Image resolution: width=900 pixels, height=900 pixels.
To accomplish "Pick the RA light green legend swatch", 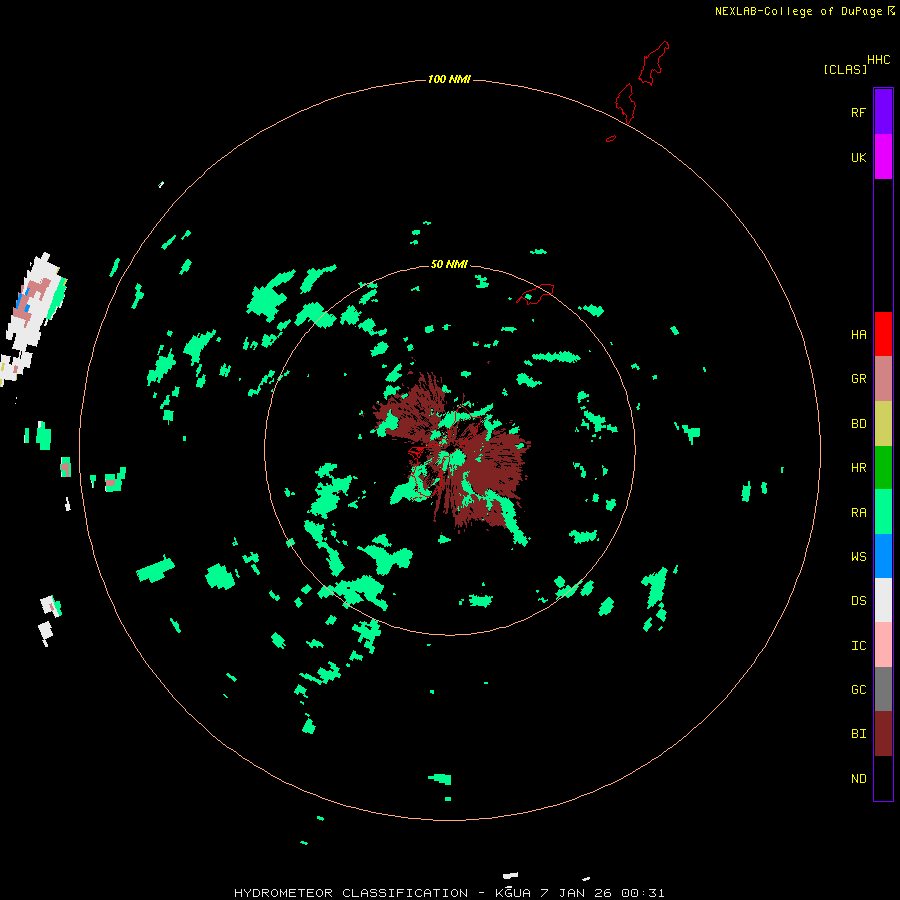I will pos(883,512).
